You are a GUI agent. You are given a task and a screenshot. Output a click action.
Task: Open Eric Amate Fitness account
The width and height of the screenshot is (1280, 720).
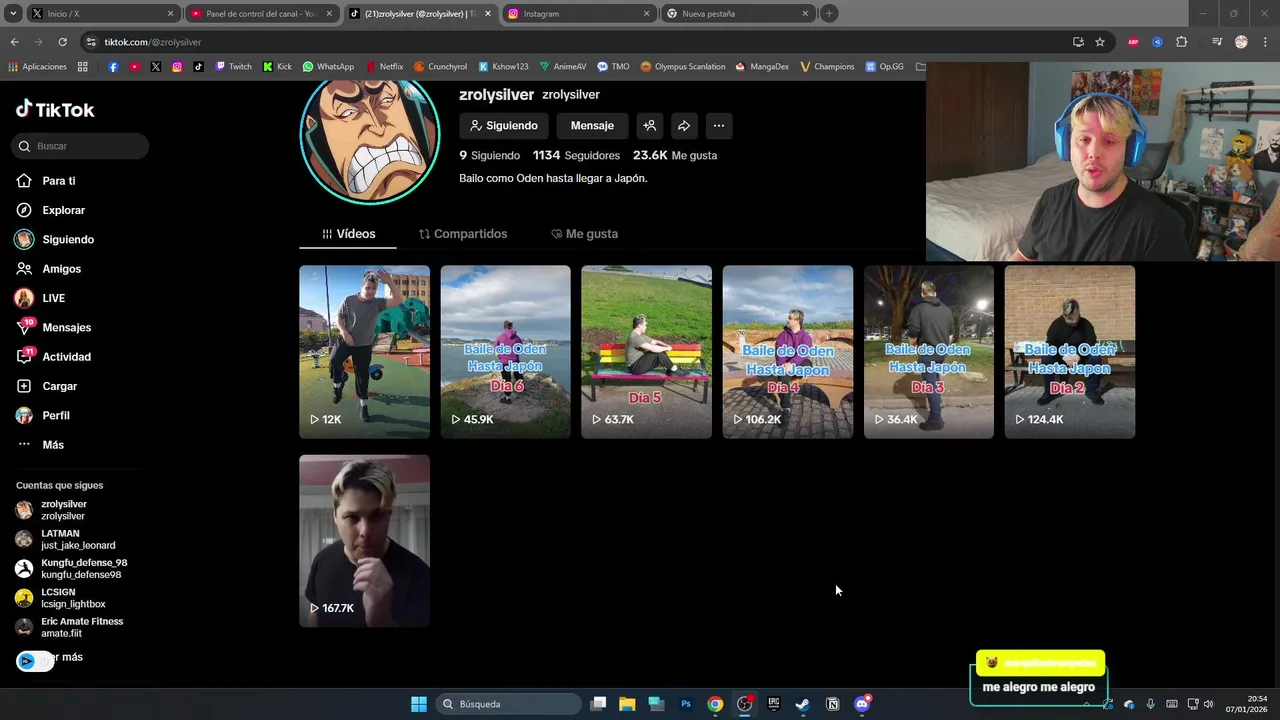pos(70,627)
